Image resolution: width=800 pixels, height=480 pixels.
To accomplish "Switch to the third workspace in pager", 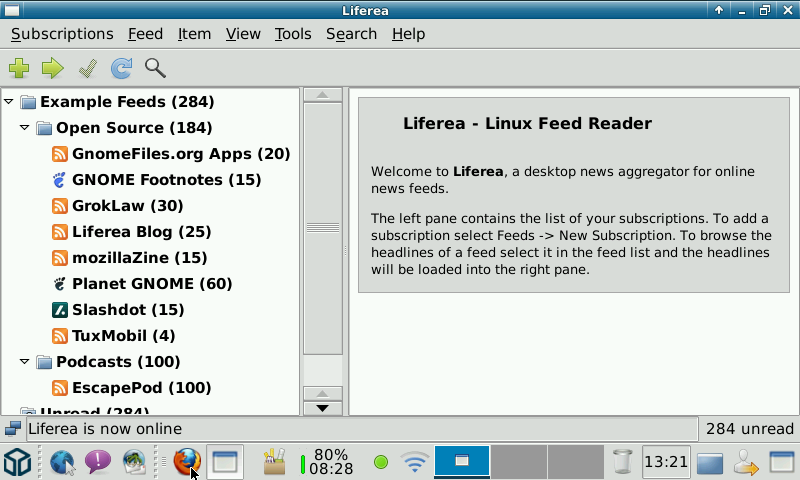I will click(x=576, y=462).
